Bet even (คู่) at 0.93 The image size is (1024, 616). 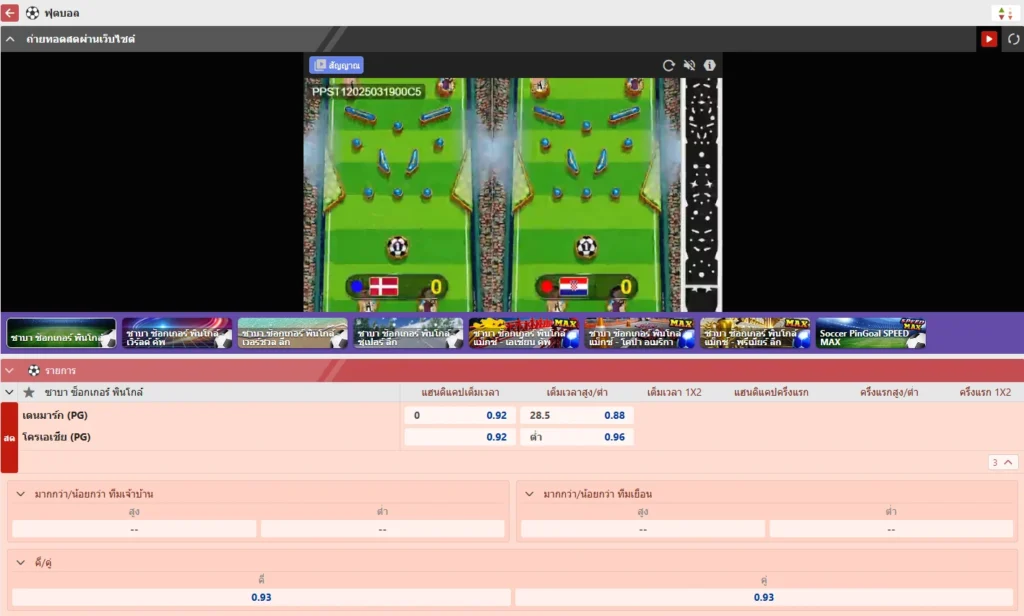[x=764, y=597]
